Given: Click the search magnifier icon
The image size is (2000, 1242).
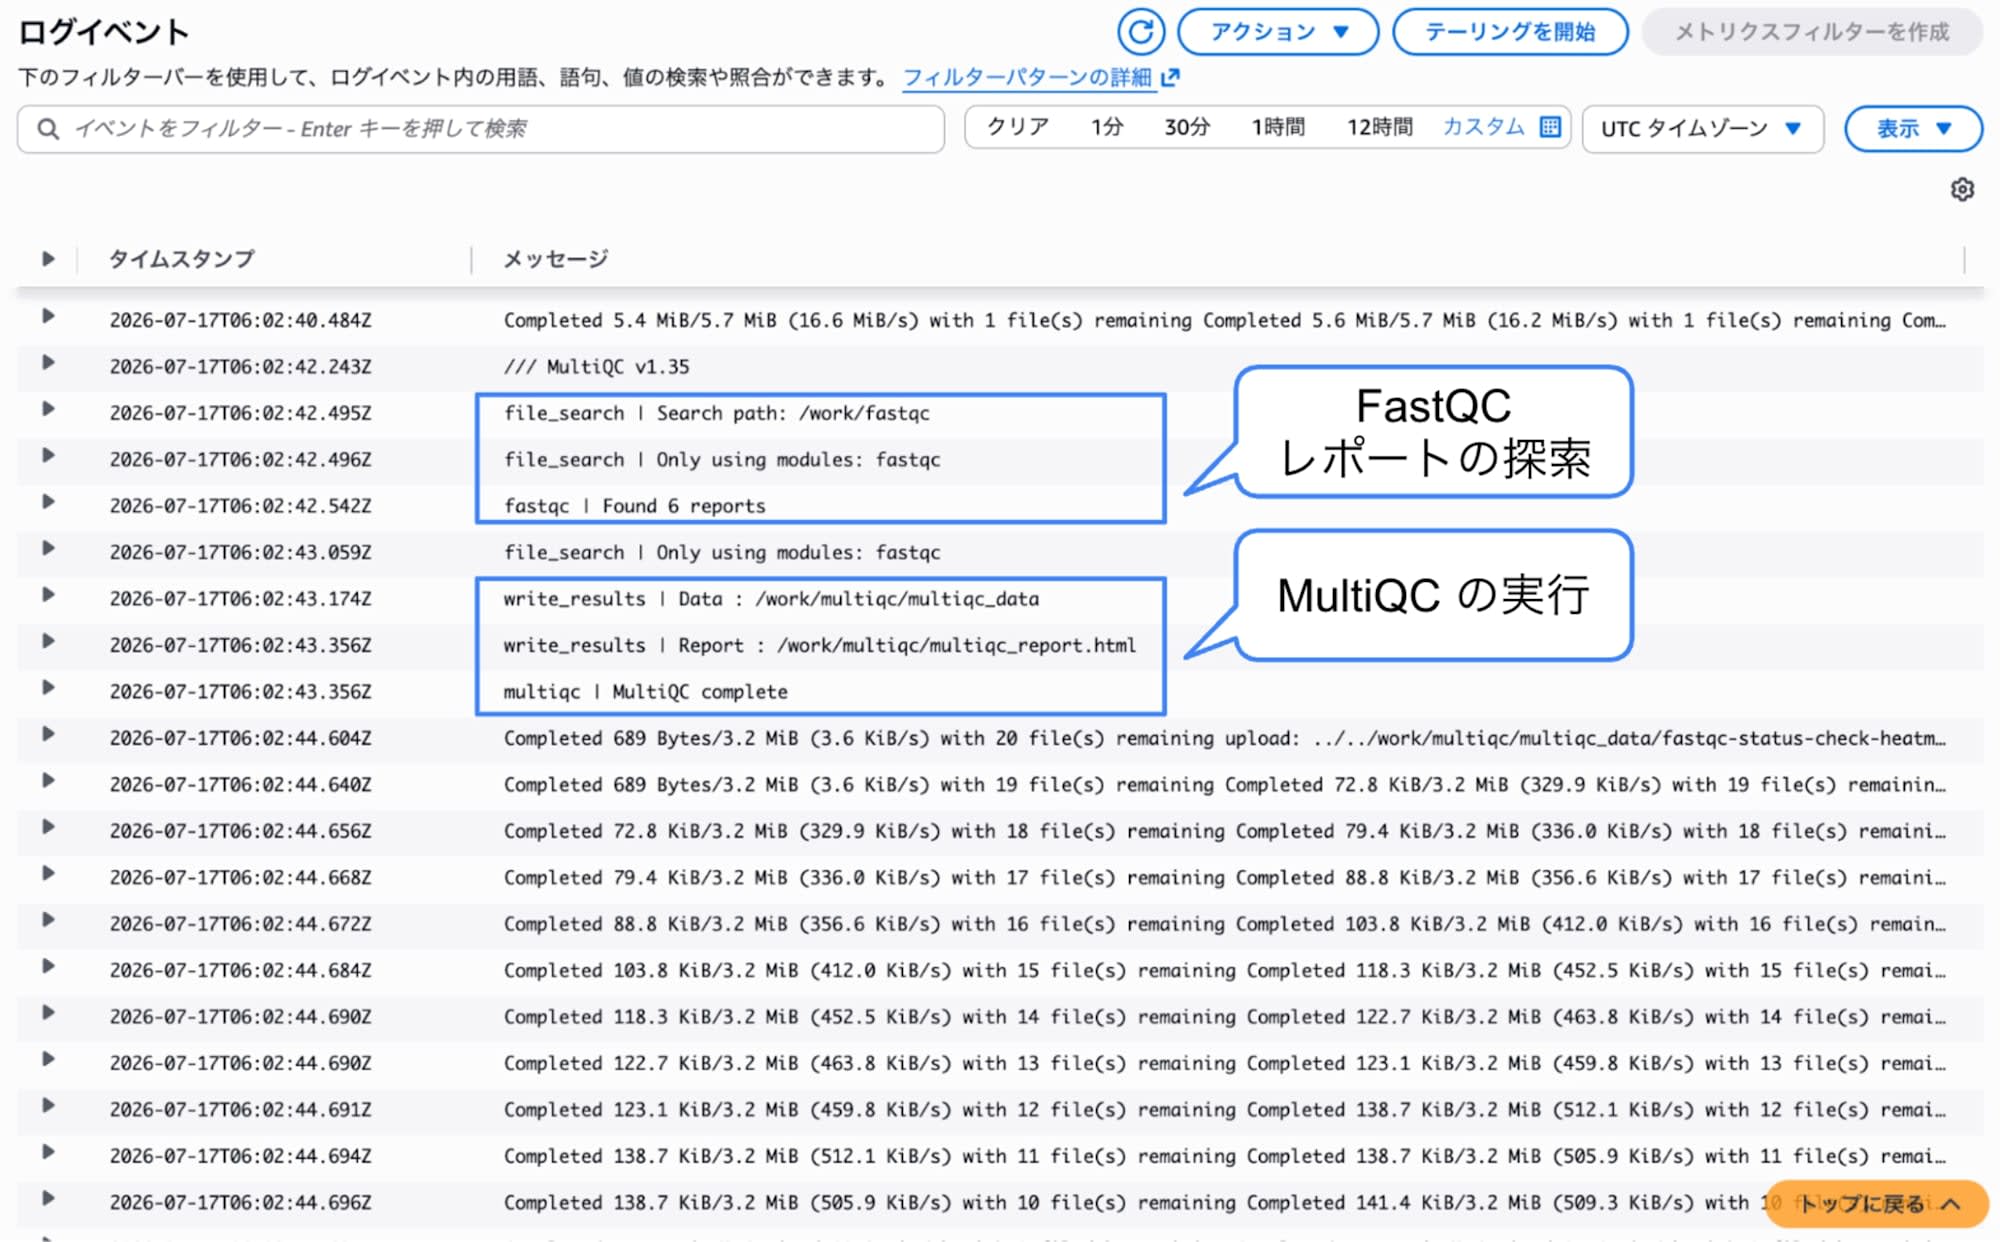Looking at the screenshot, I should tap(48, 129).
